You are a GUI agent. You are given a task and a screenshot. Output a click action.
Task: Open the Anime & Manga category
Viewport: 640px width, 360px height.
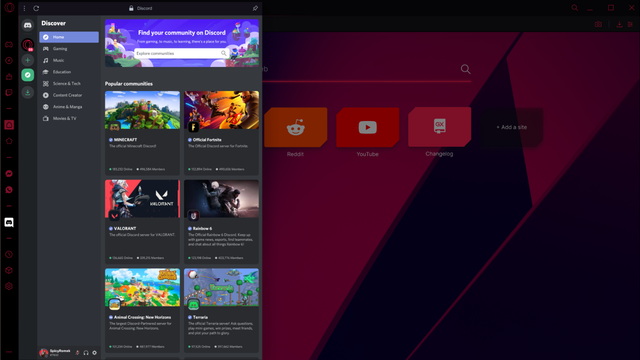[x=69, y=107]
